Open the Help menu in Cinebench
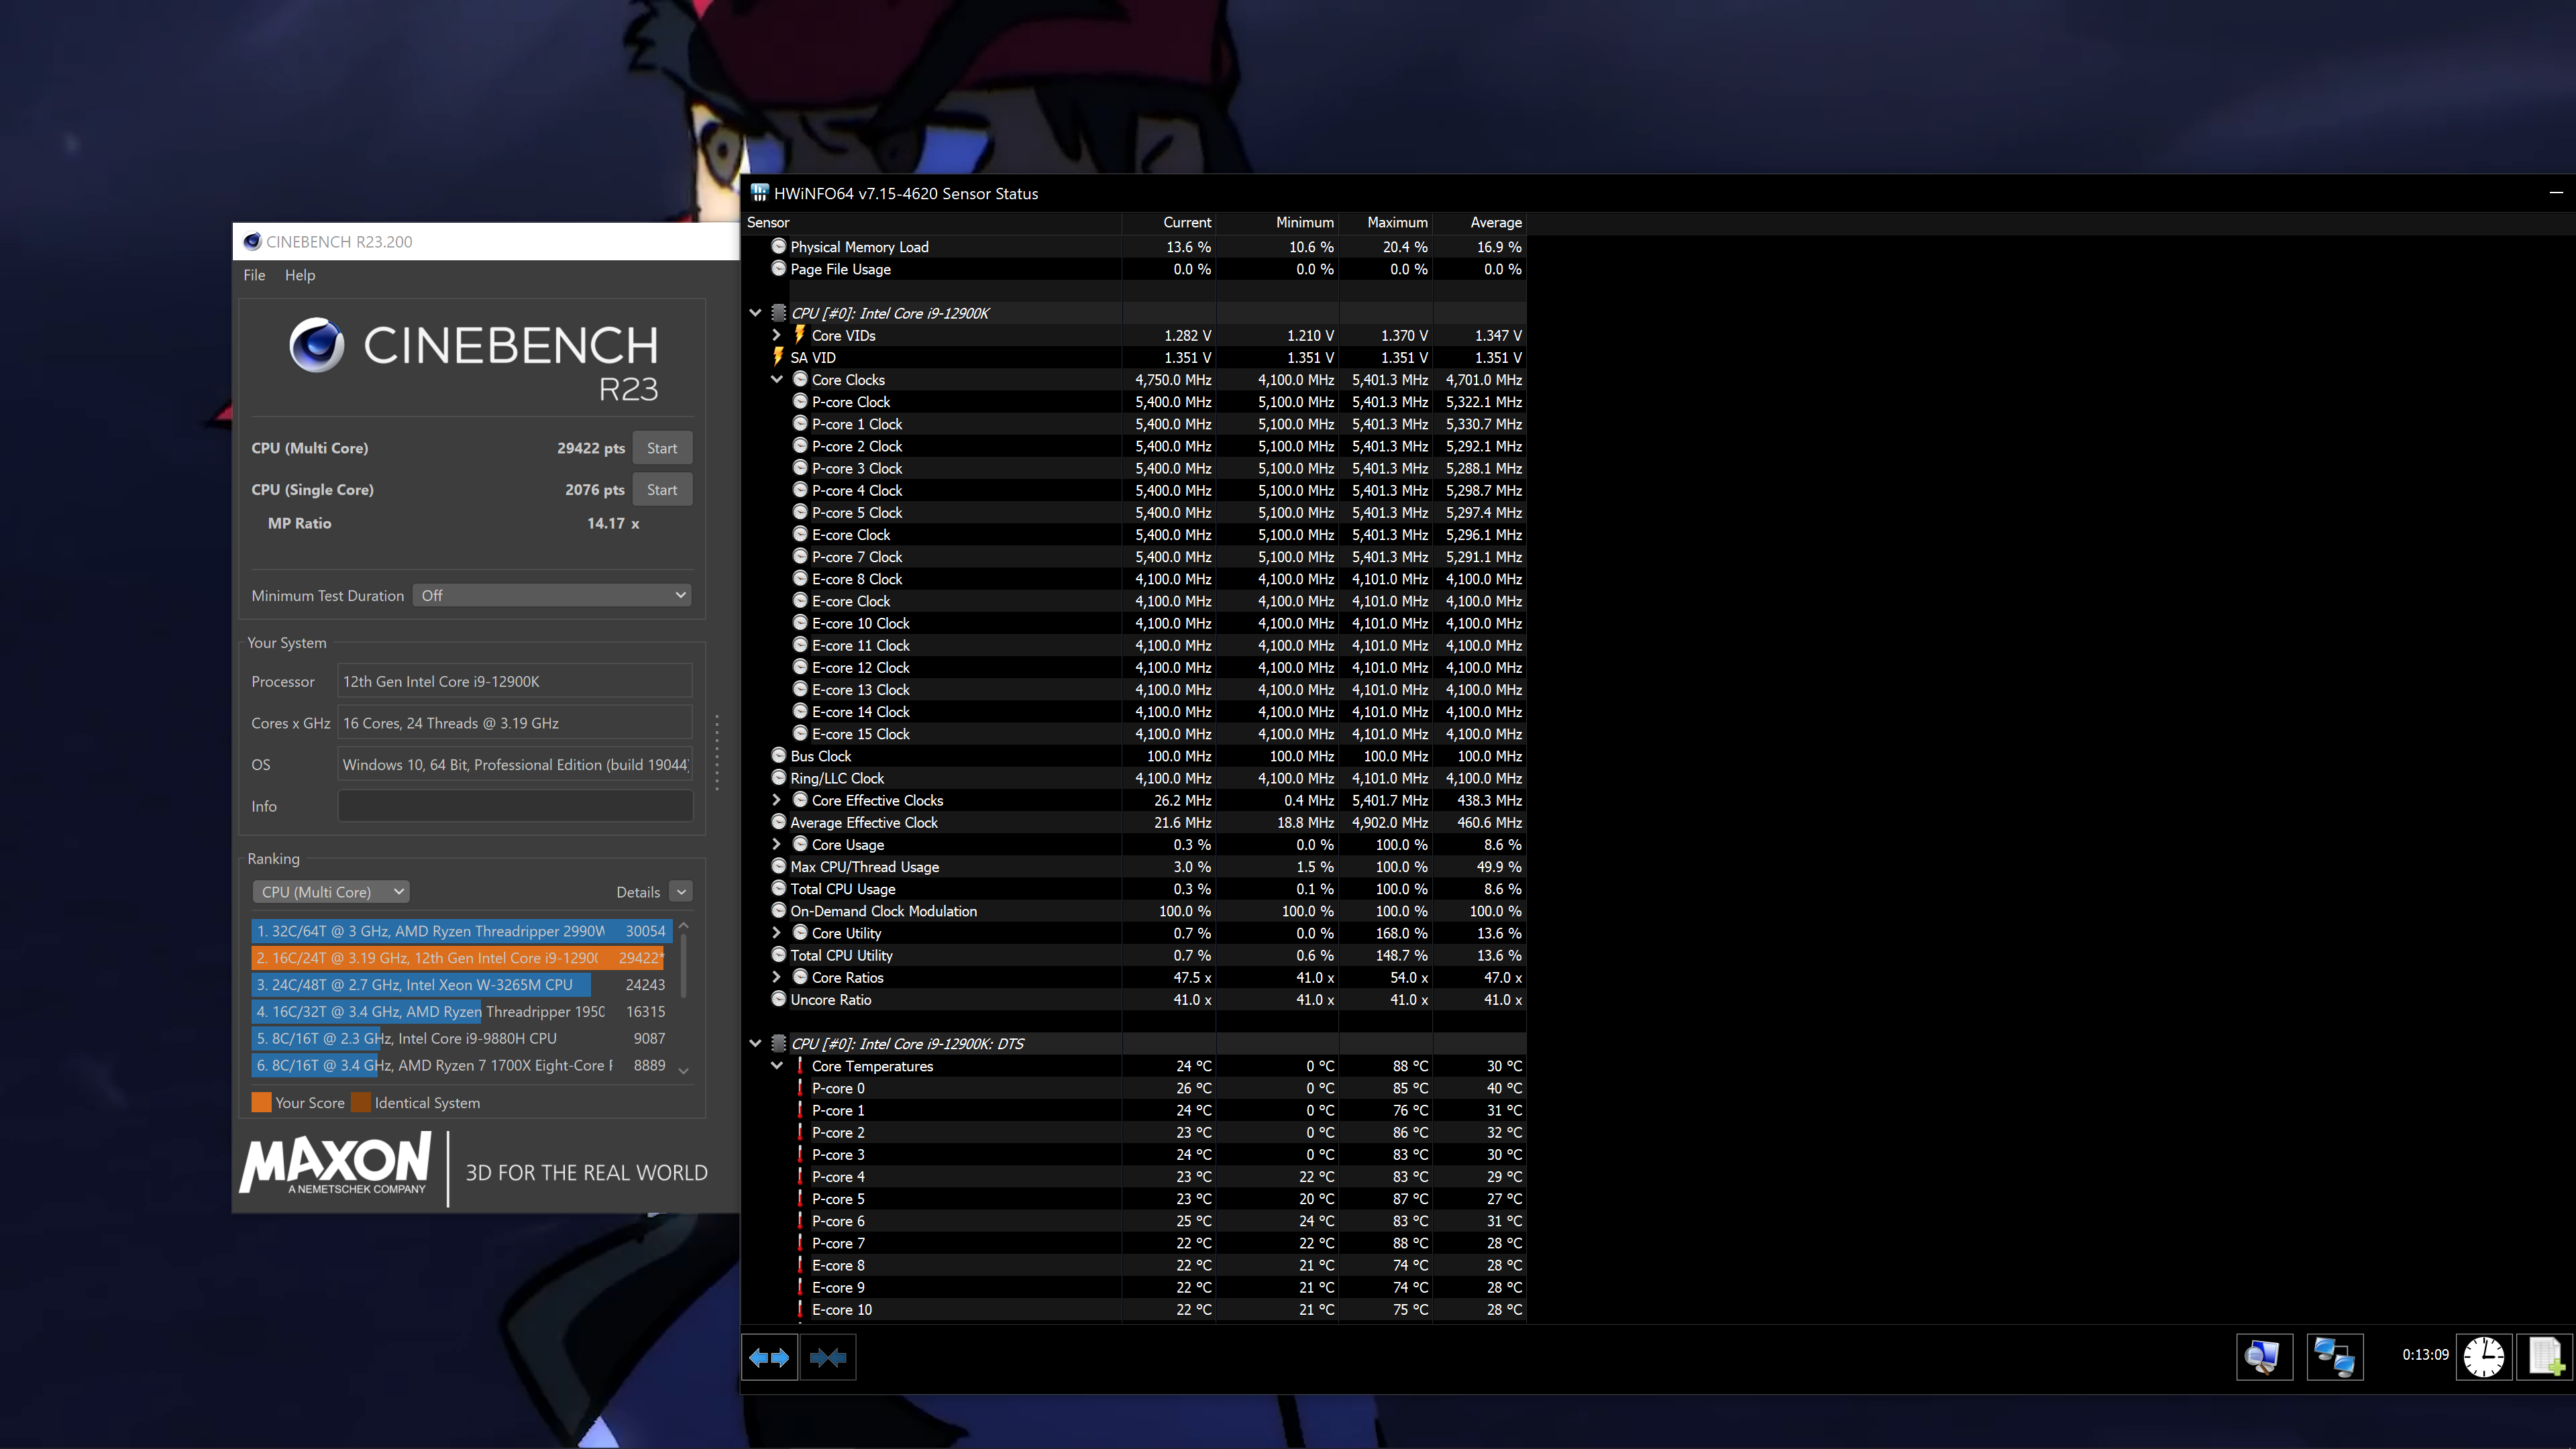This screenshot has height=1449, width=2576. 299,275
